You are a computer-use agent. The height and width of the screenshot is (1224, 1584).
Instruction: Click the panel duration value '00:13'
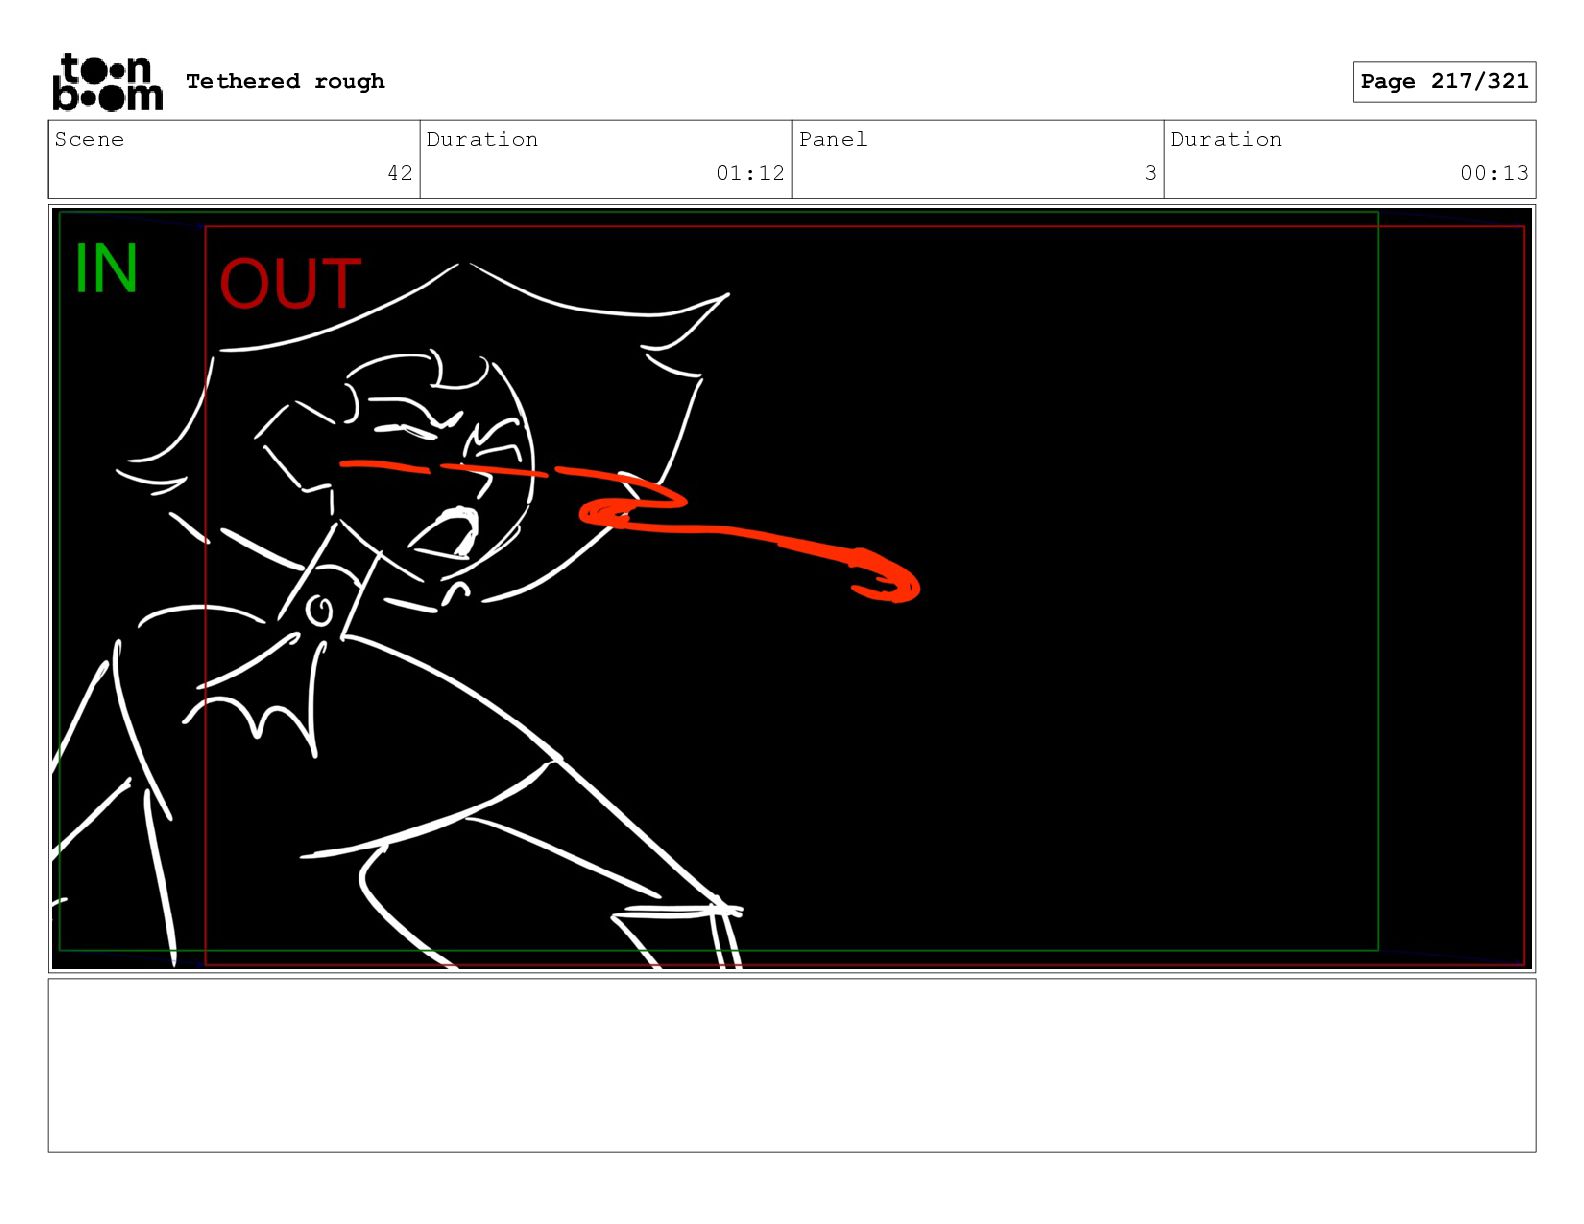1494,173
